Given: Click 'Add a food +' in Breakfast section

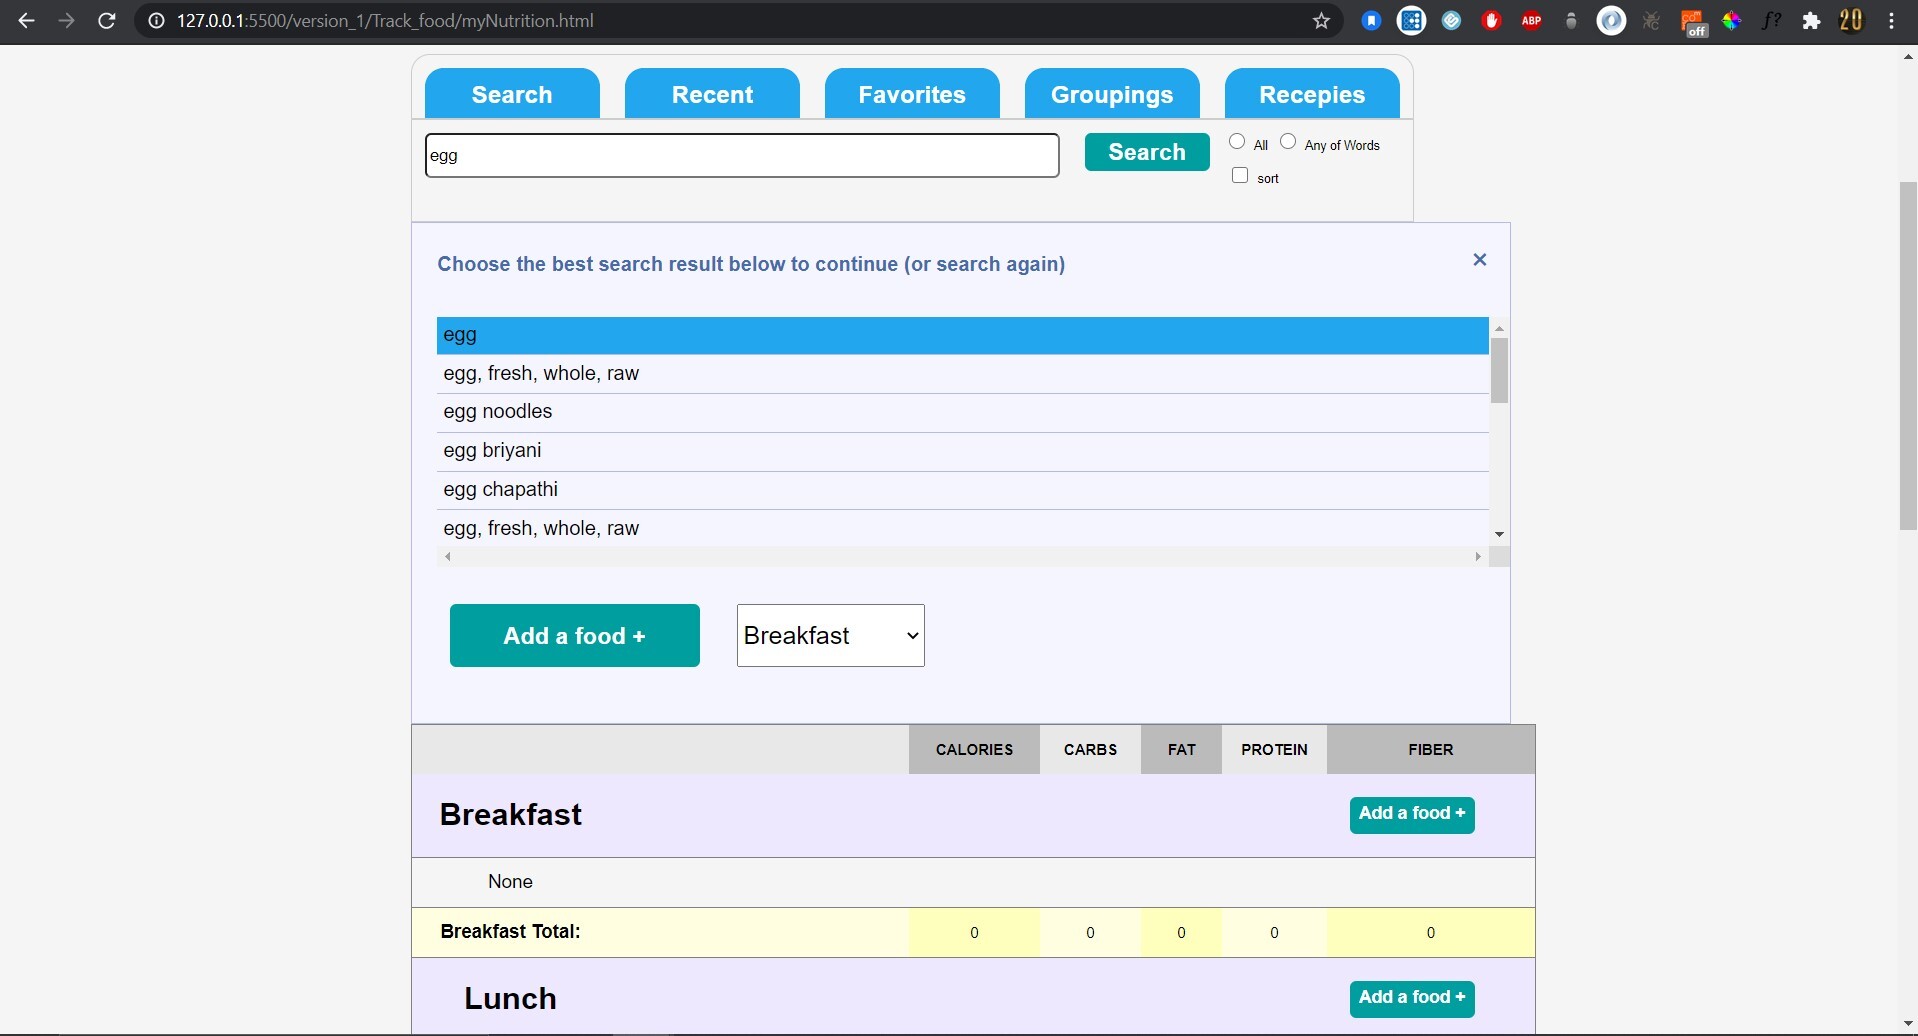Looking at the screenshot, I should (x=1412, y=814).
